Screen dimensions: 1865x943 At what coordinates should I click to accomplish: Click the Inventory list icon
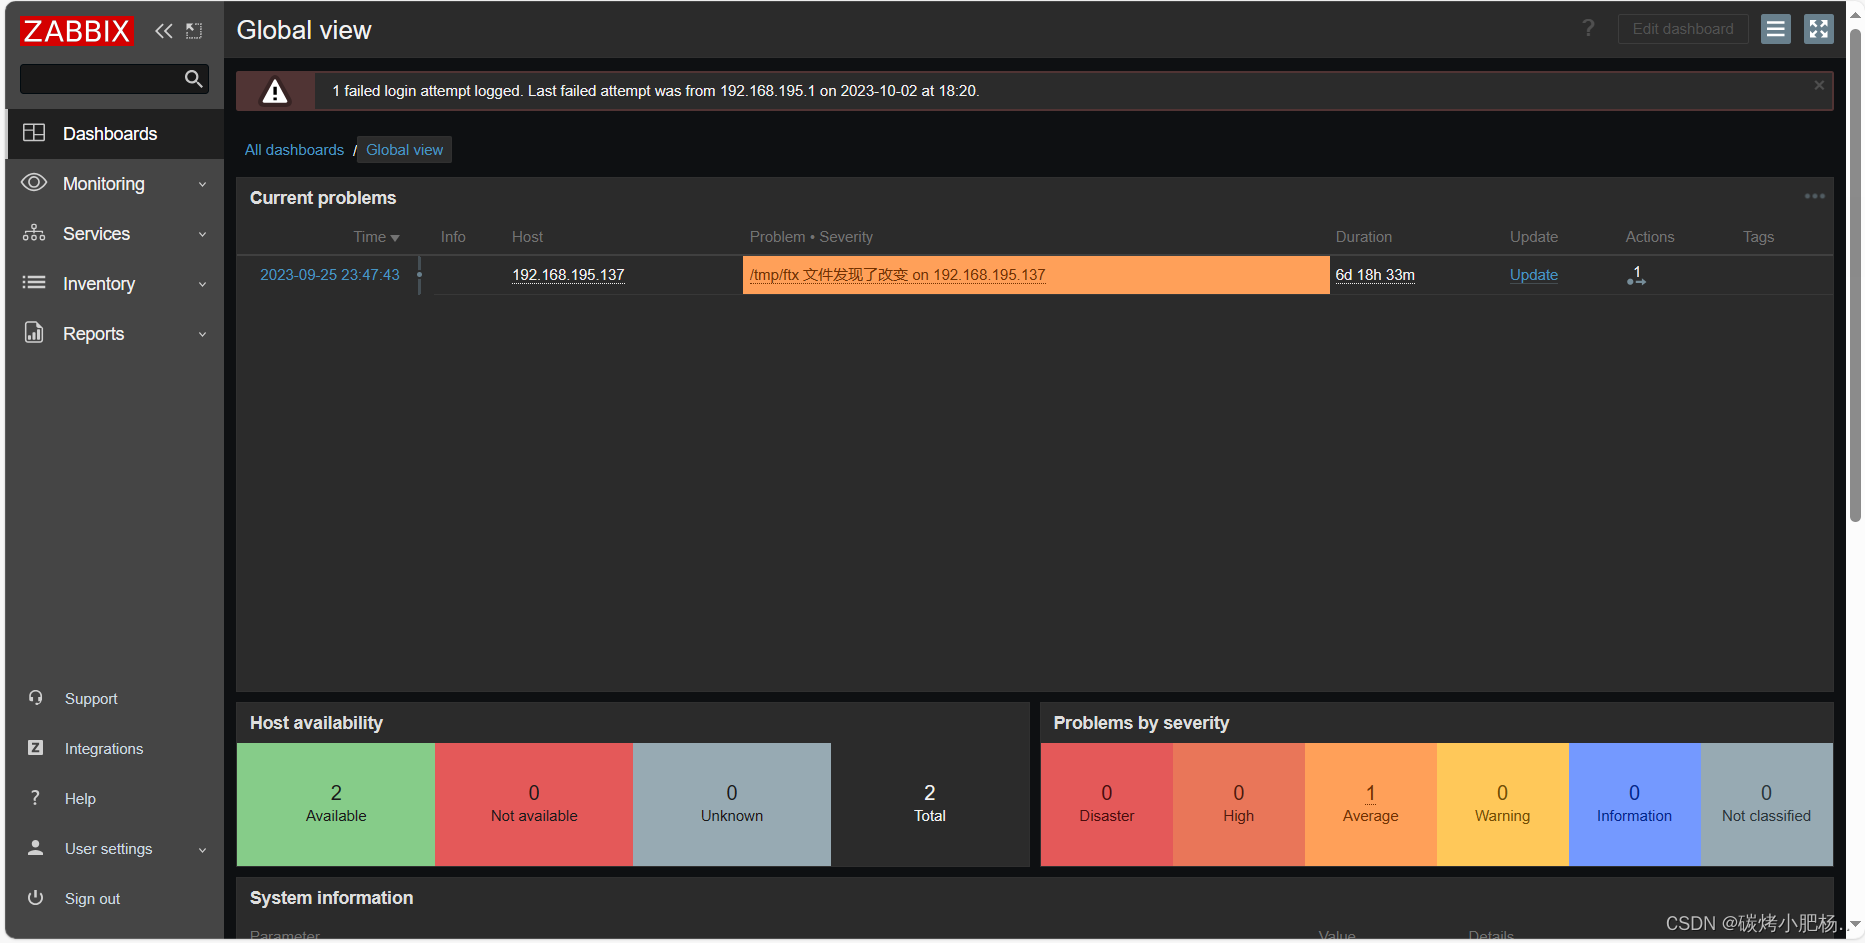34,282
